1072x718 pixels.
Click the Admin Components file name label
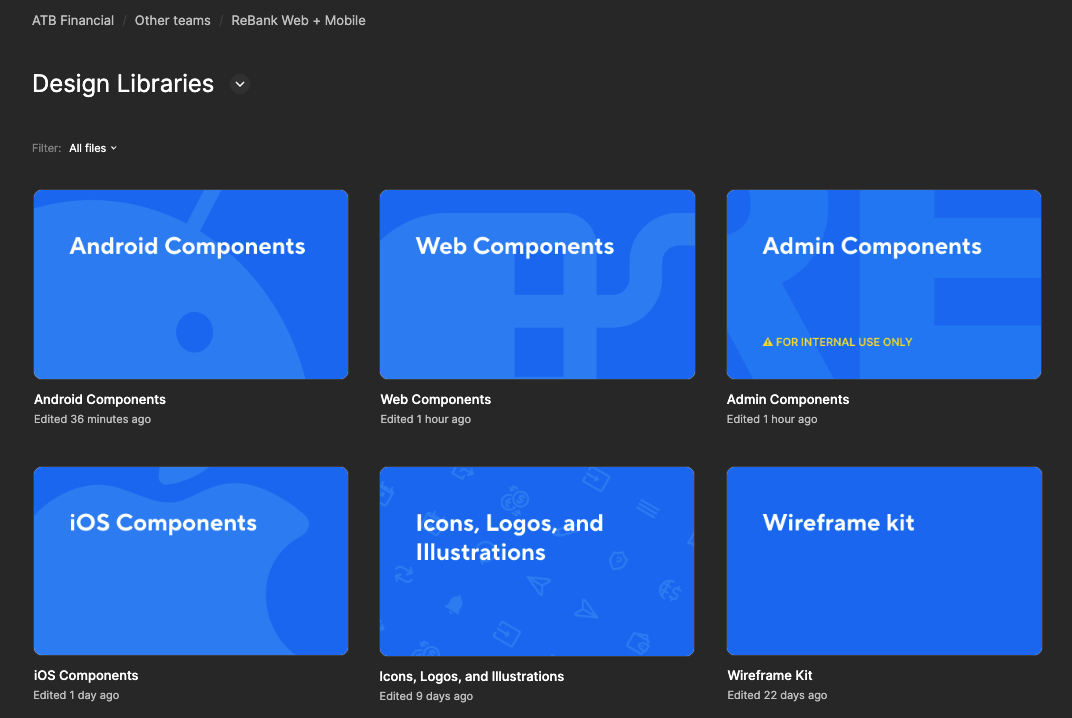(x=788, y=399)
